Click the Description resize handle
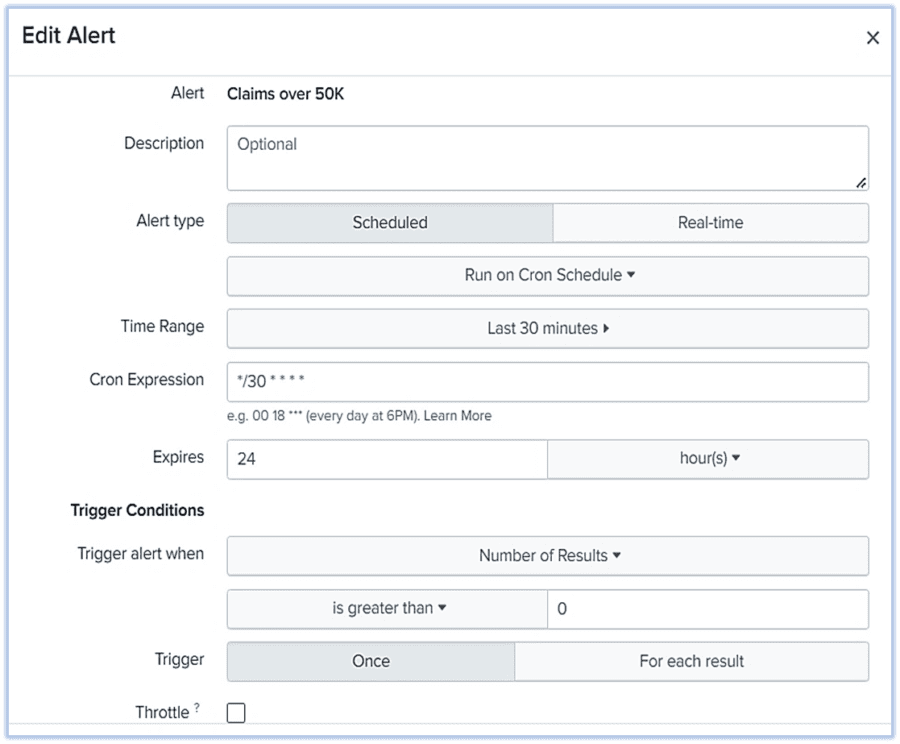 point(860,182)
